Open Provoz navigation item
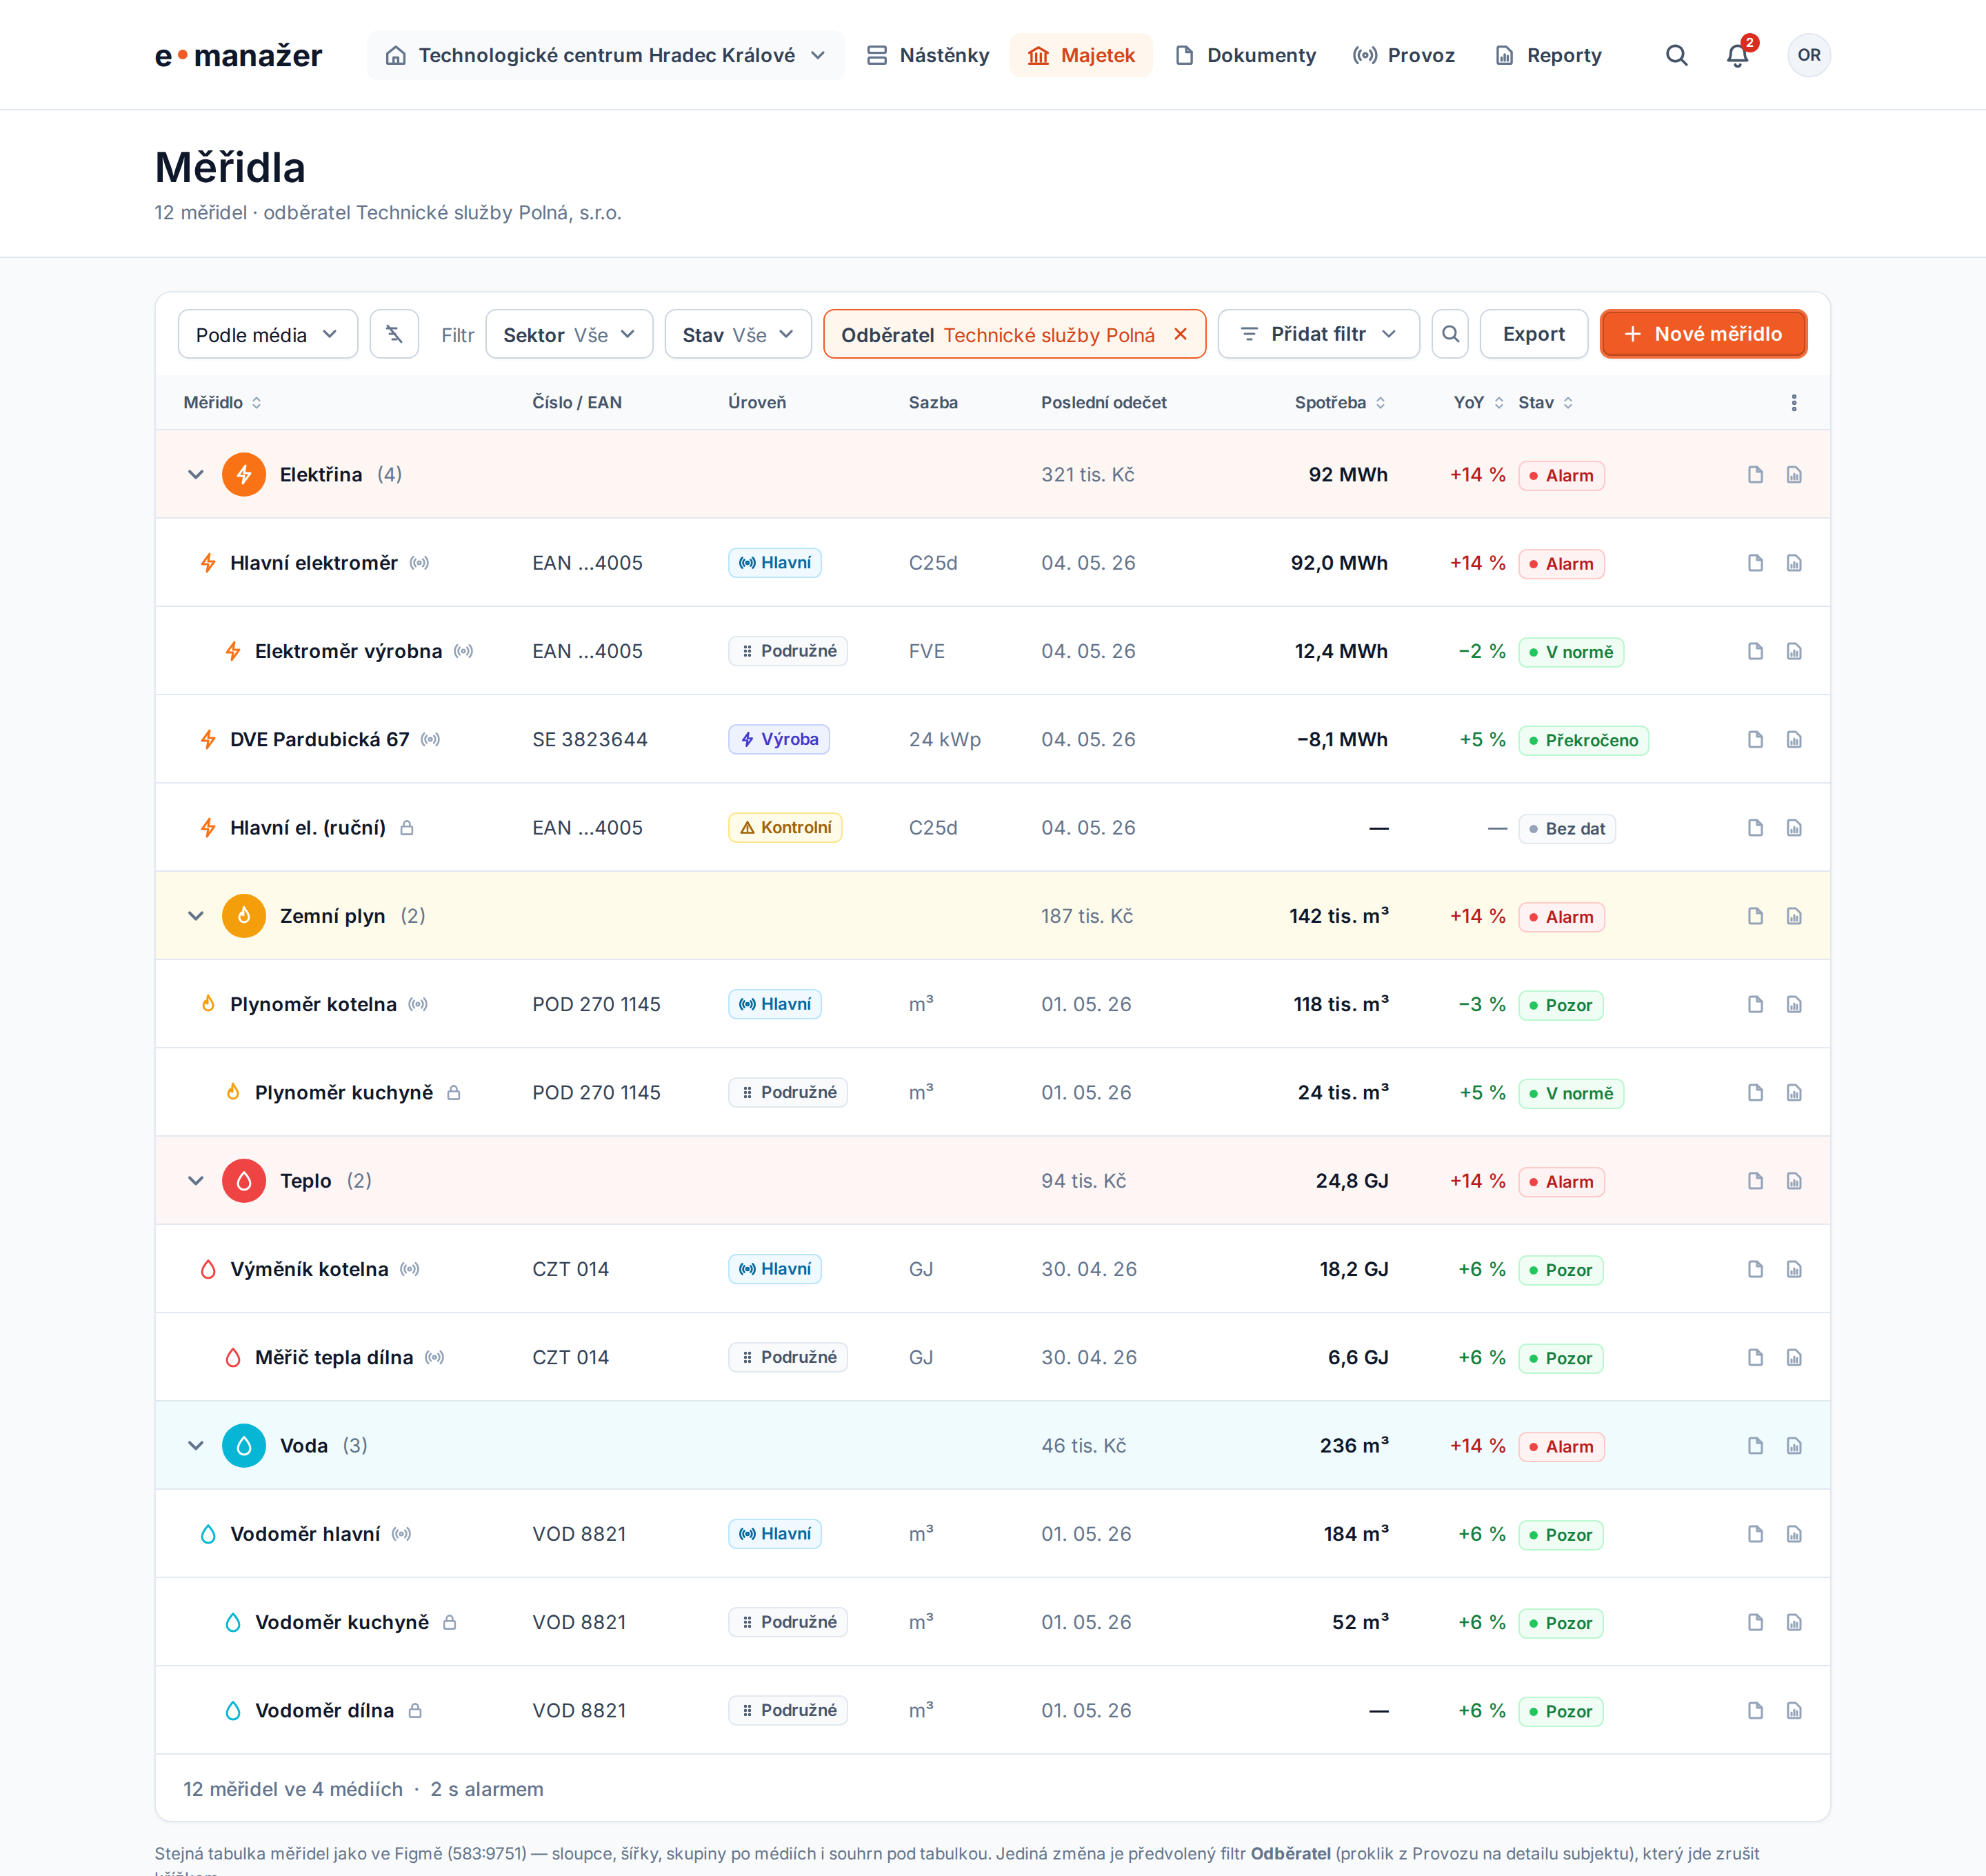 (1404, 56)
